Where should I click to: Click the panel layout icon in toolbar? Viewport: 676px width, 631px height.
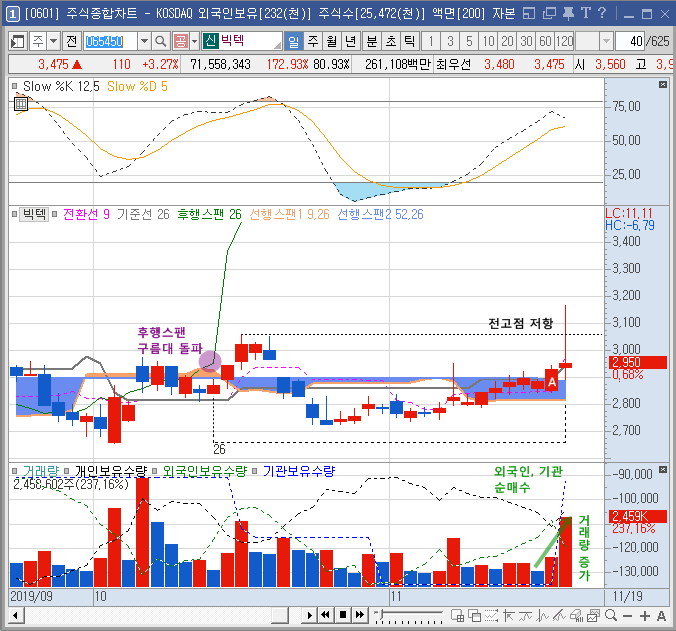pos(18,42)
